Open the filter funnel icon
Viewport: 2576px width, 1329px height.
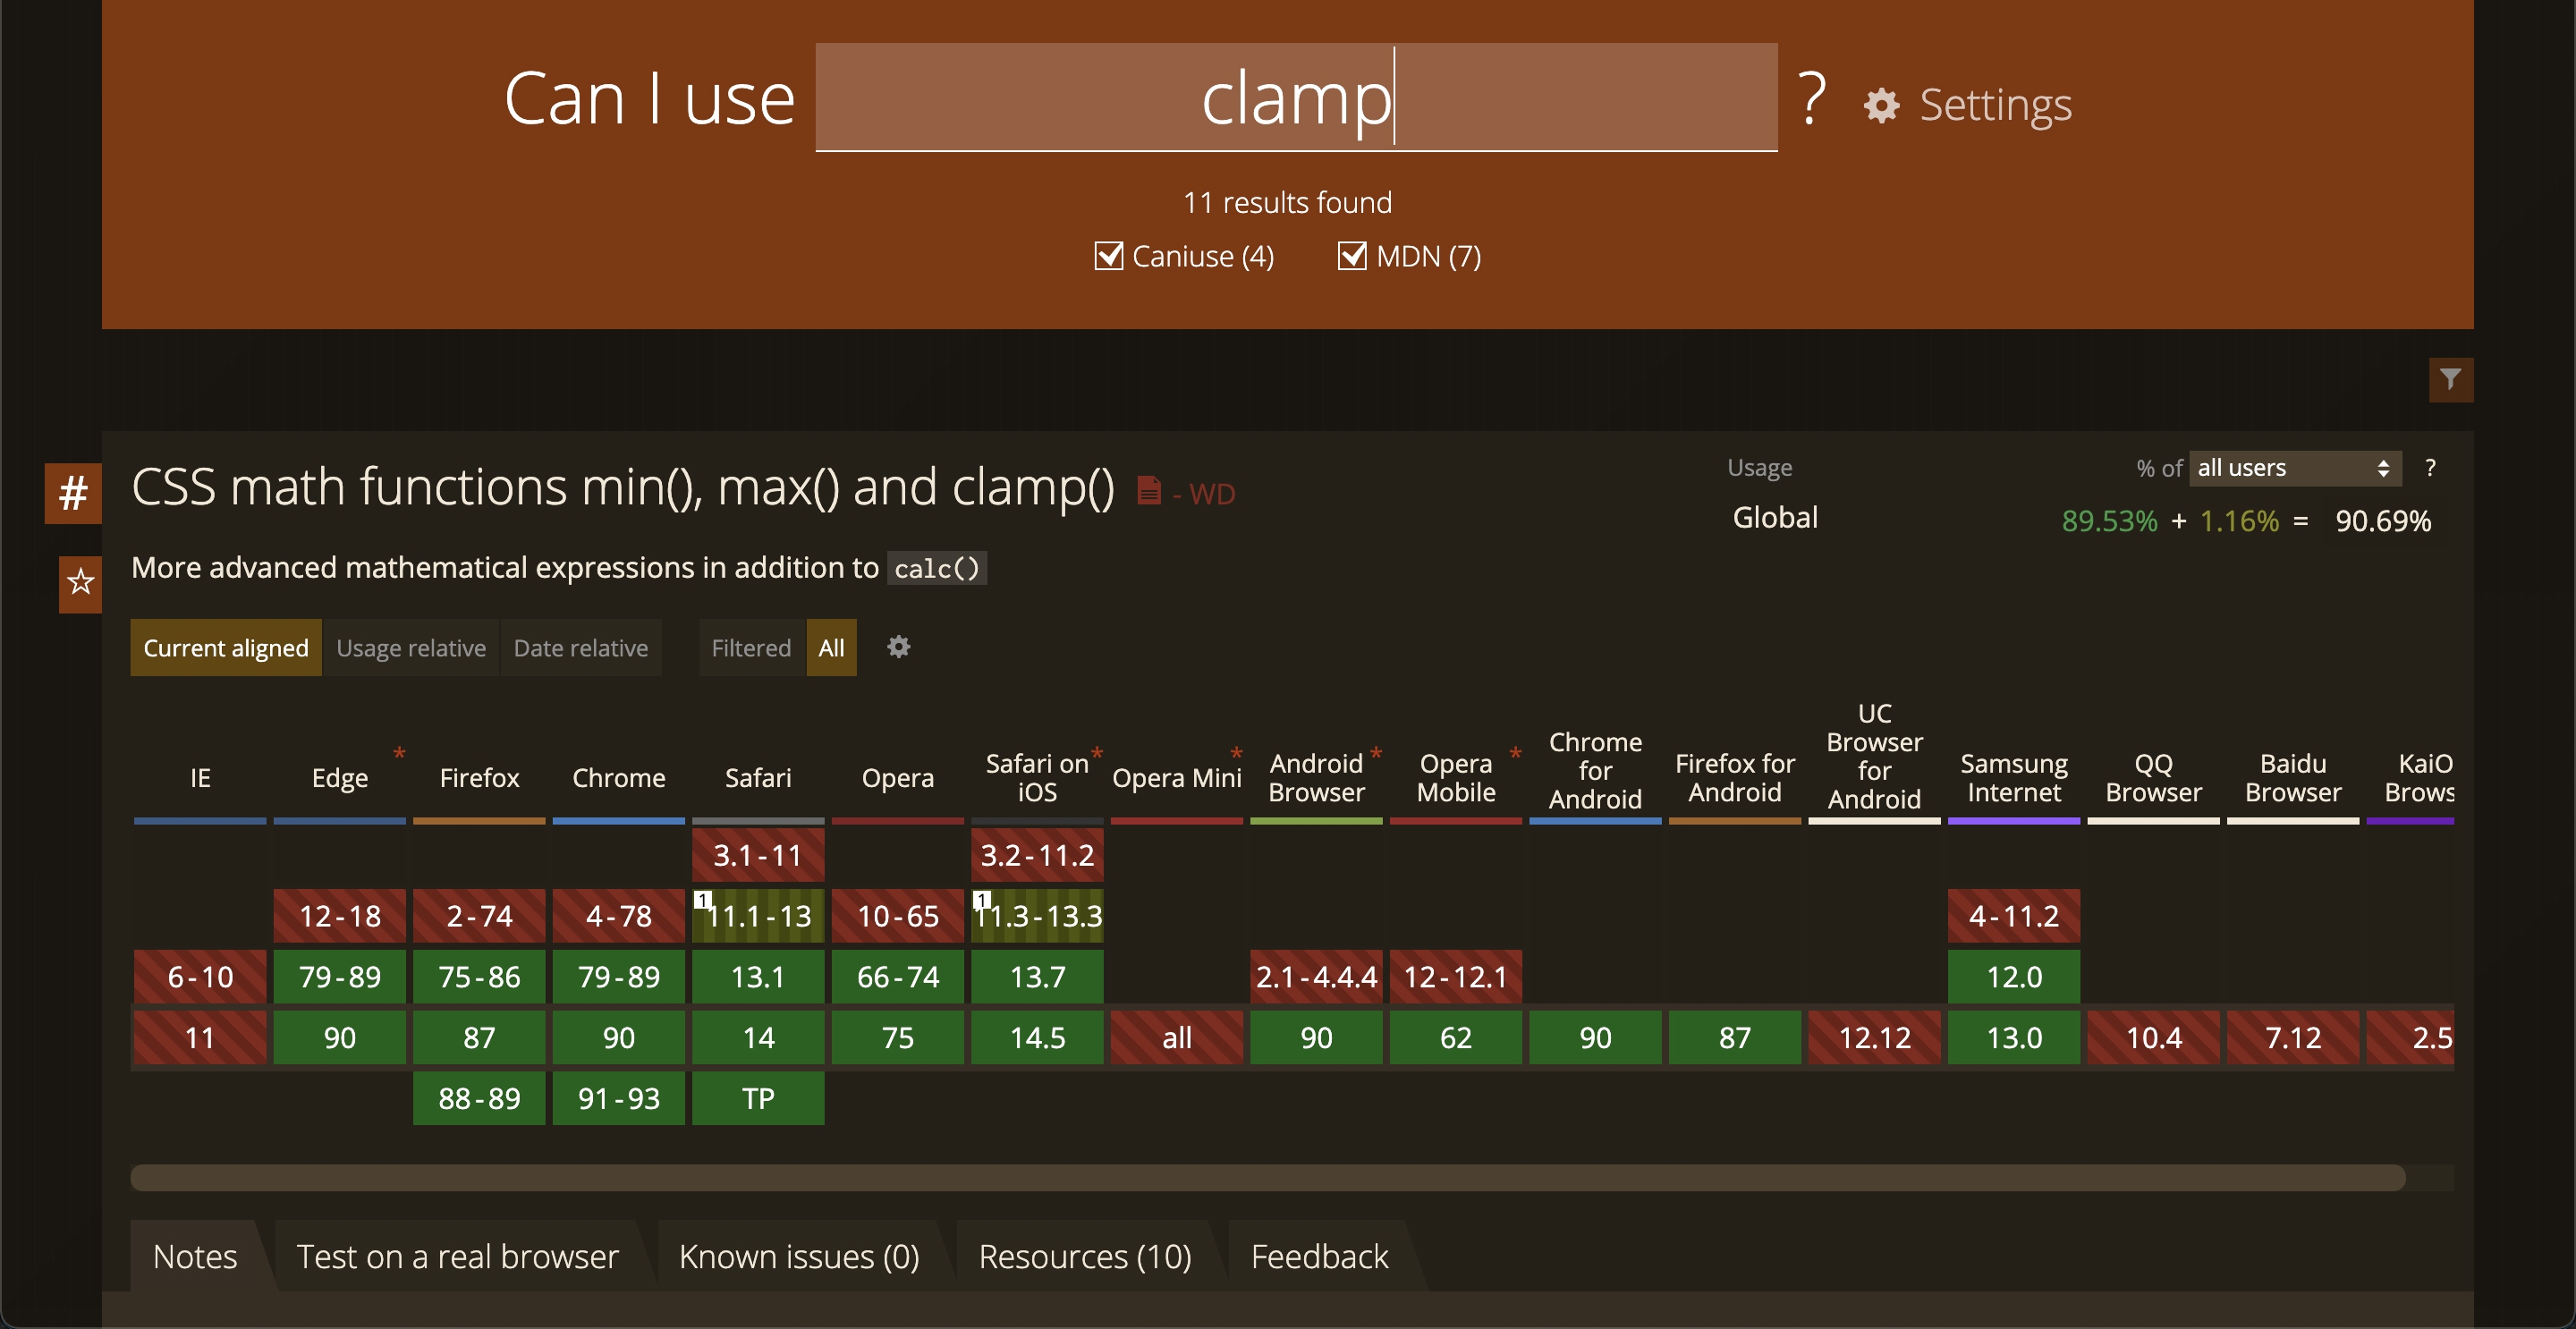(2450, 379)
